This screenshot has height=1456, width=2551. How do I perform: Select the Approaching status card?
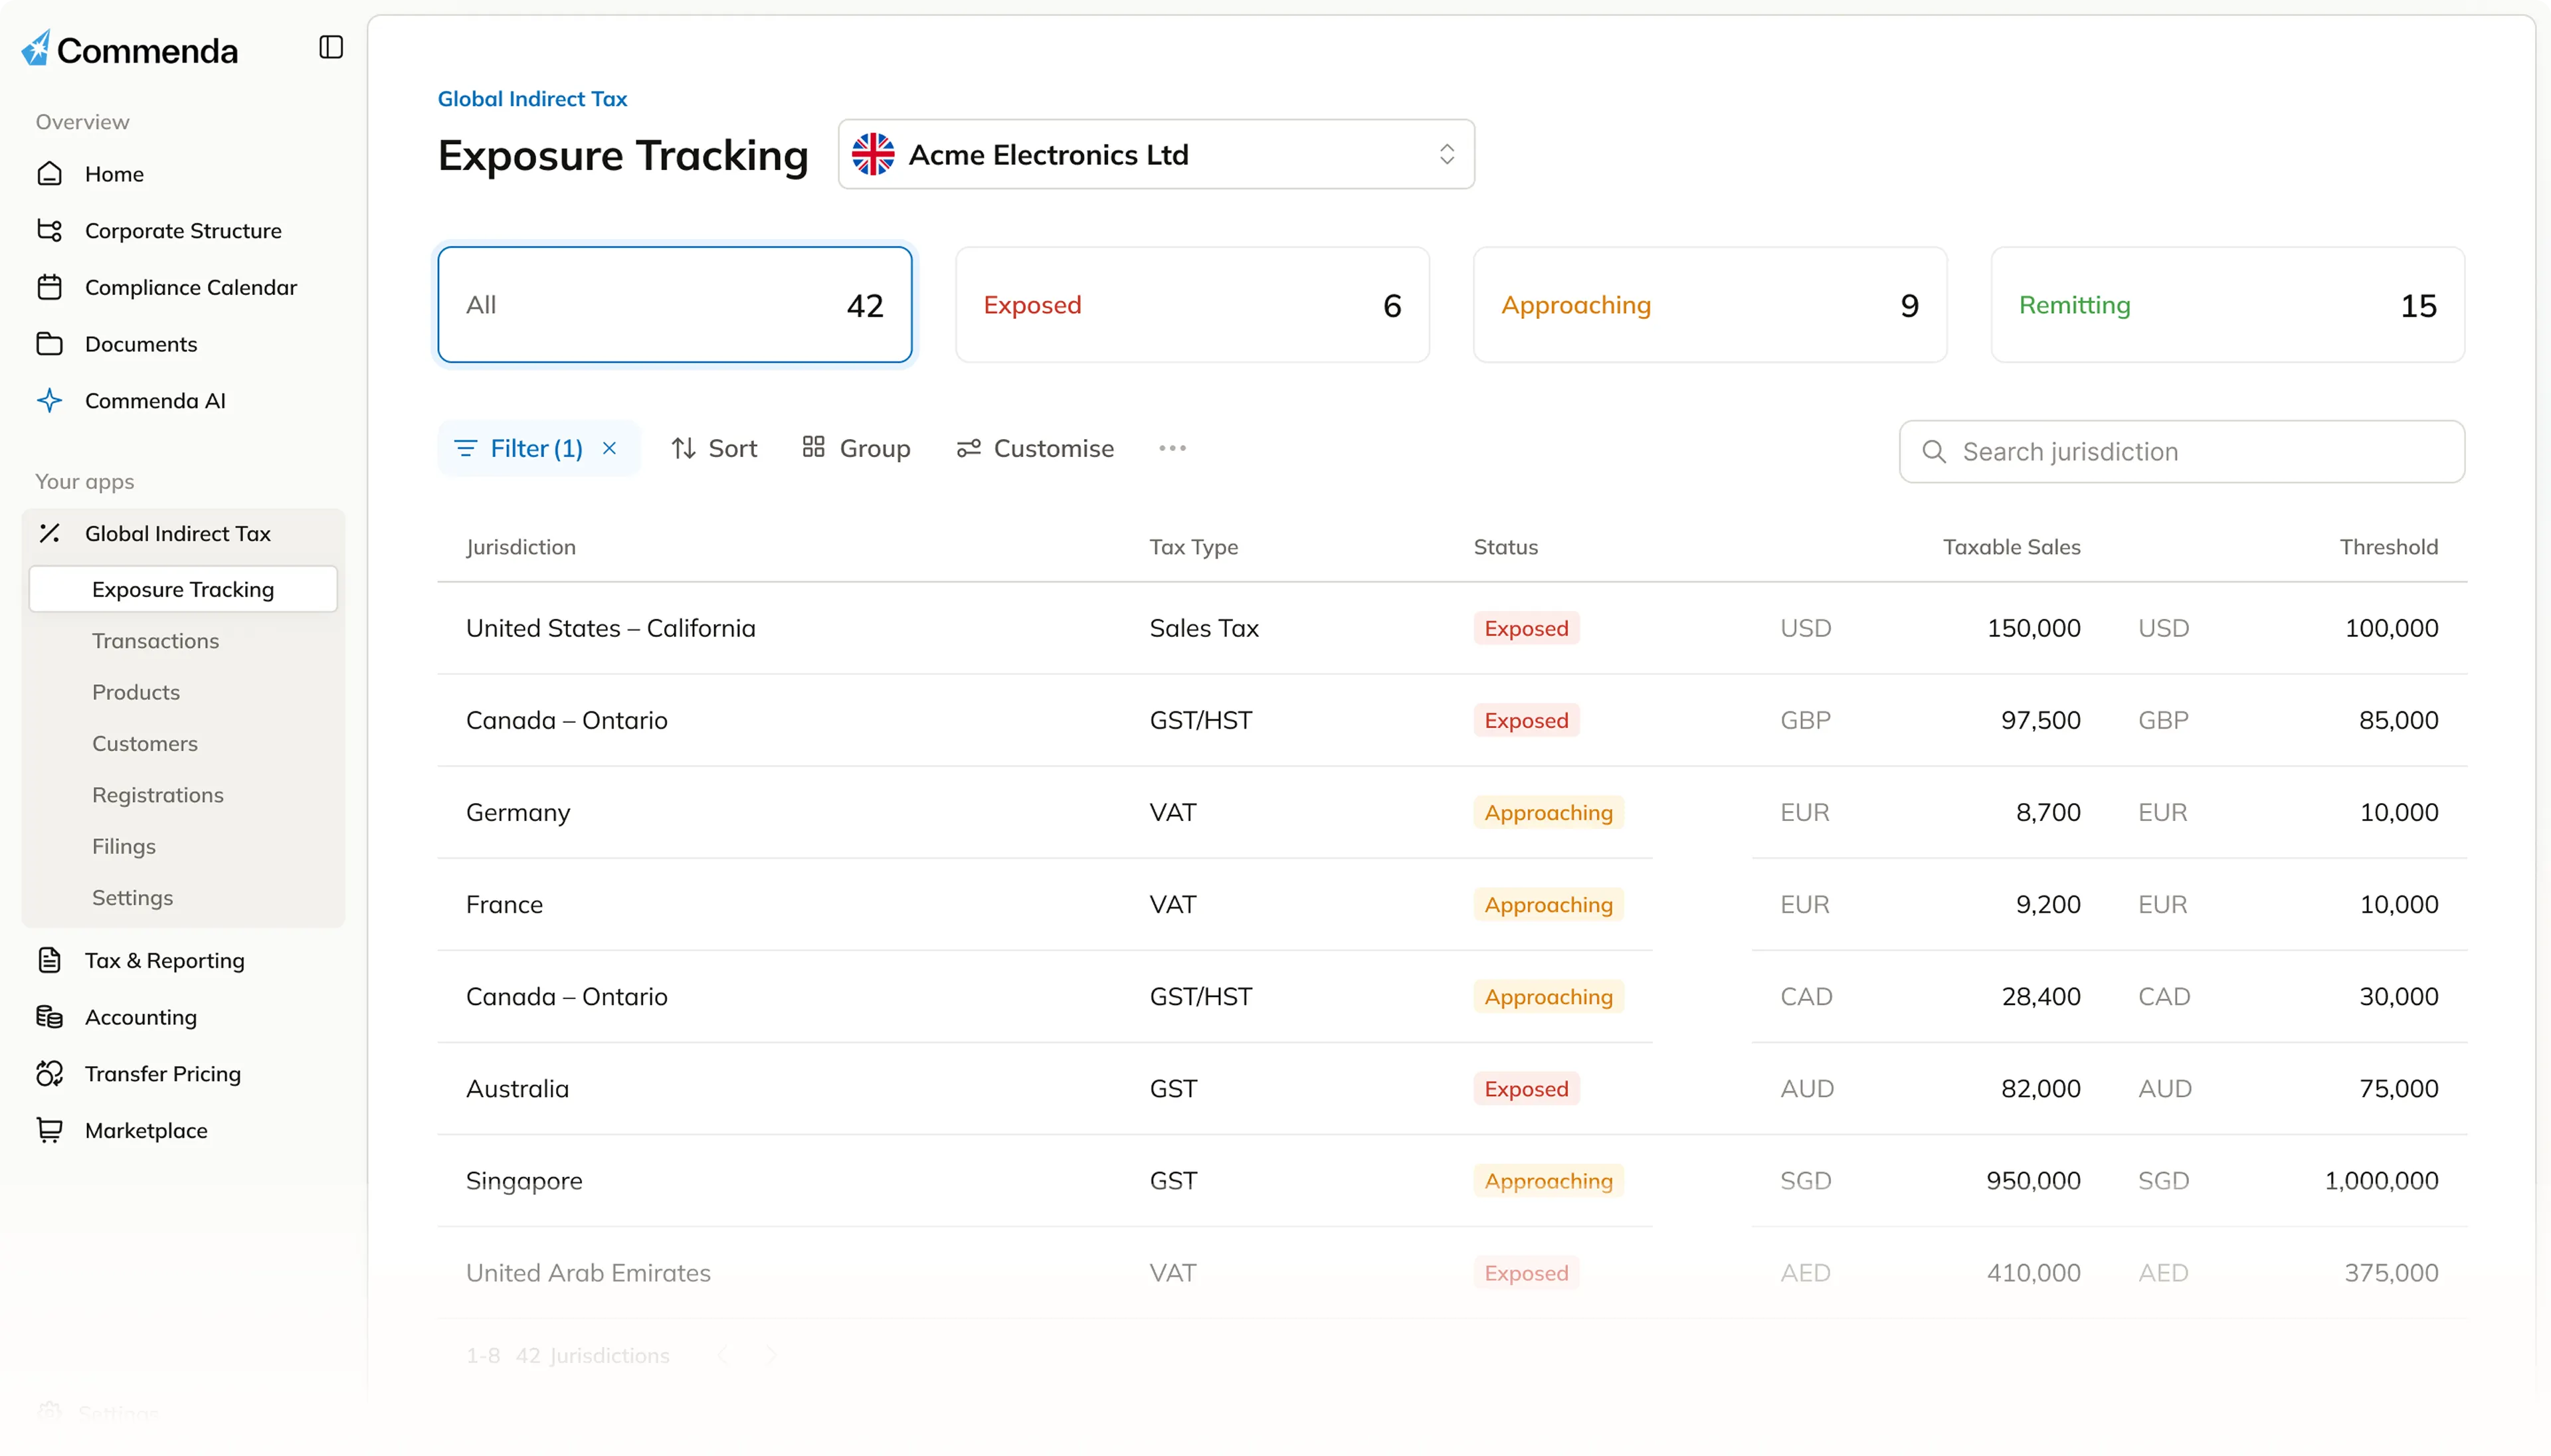click(x=1709, y=305)
